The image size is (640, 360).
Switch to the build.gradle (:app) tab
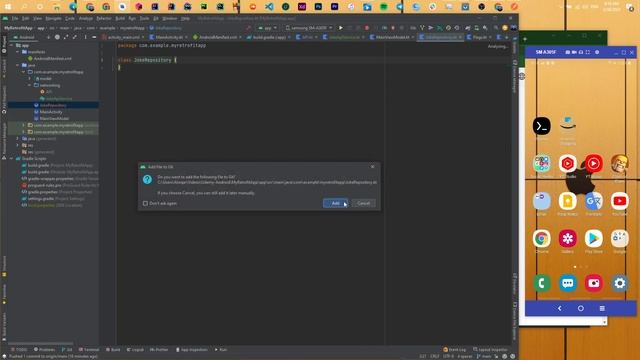(268, 37)
